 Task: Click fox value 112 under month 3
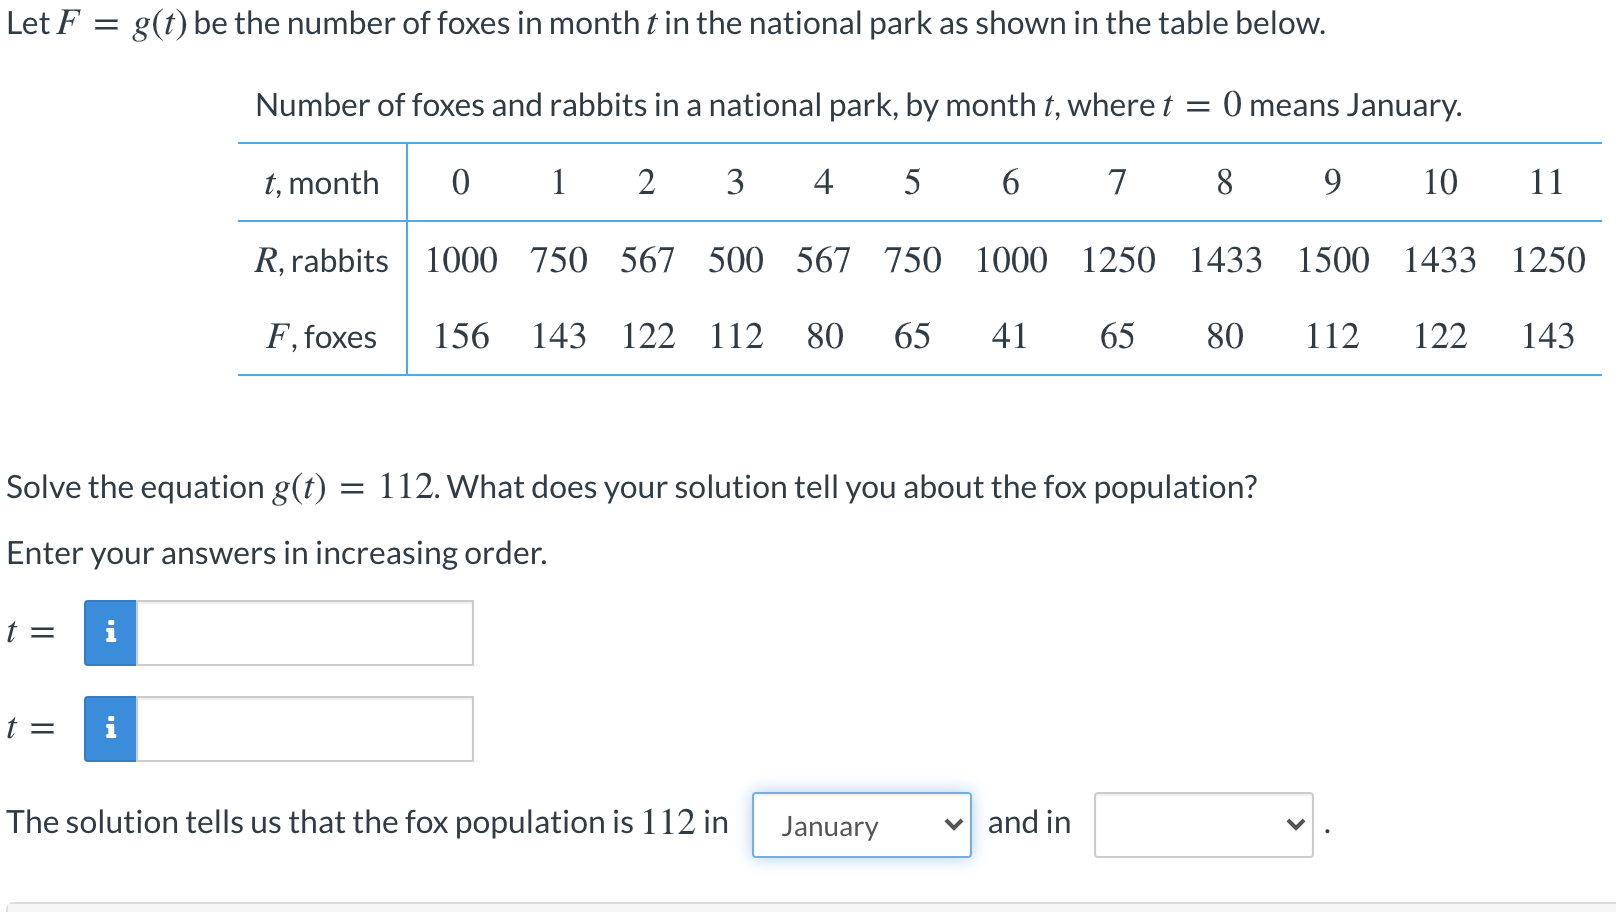tap(736, 336)
